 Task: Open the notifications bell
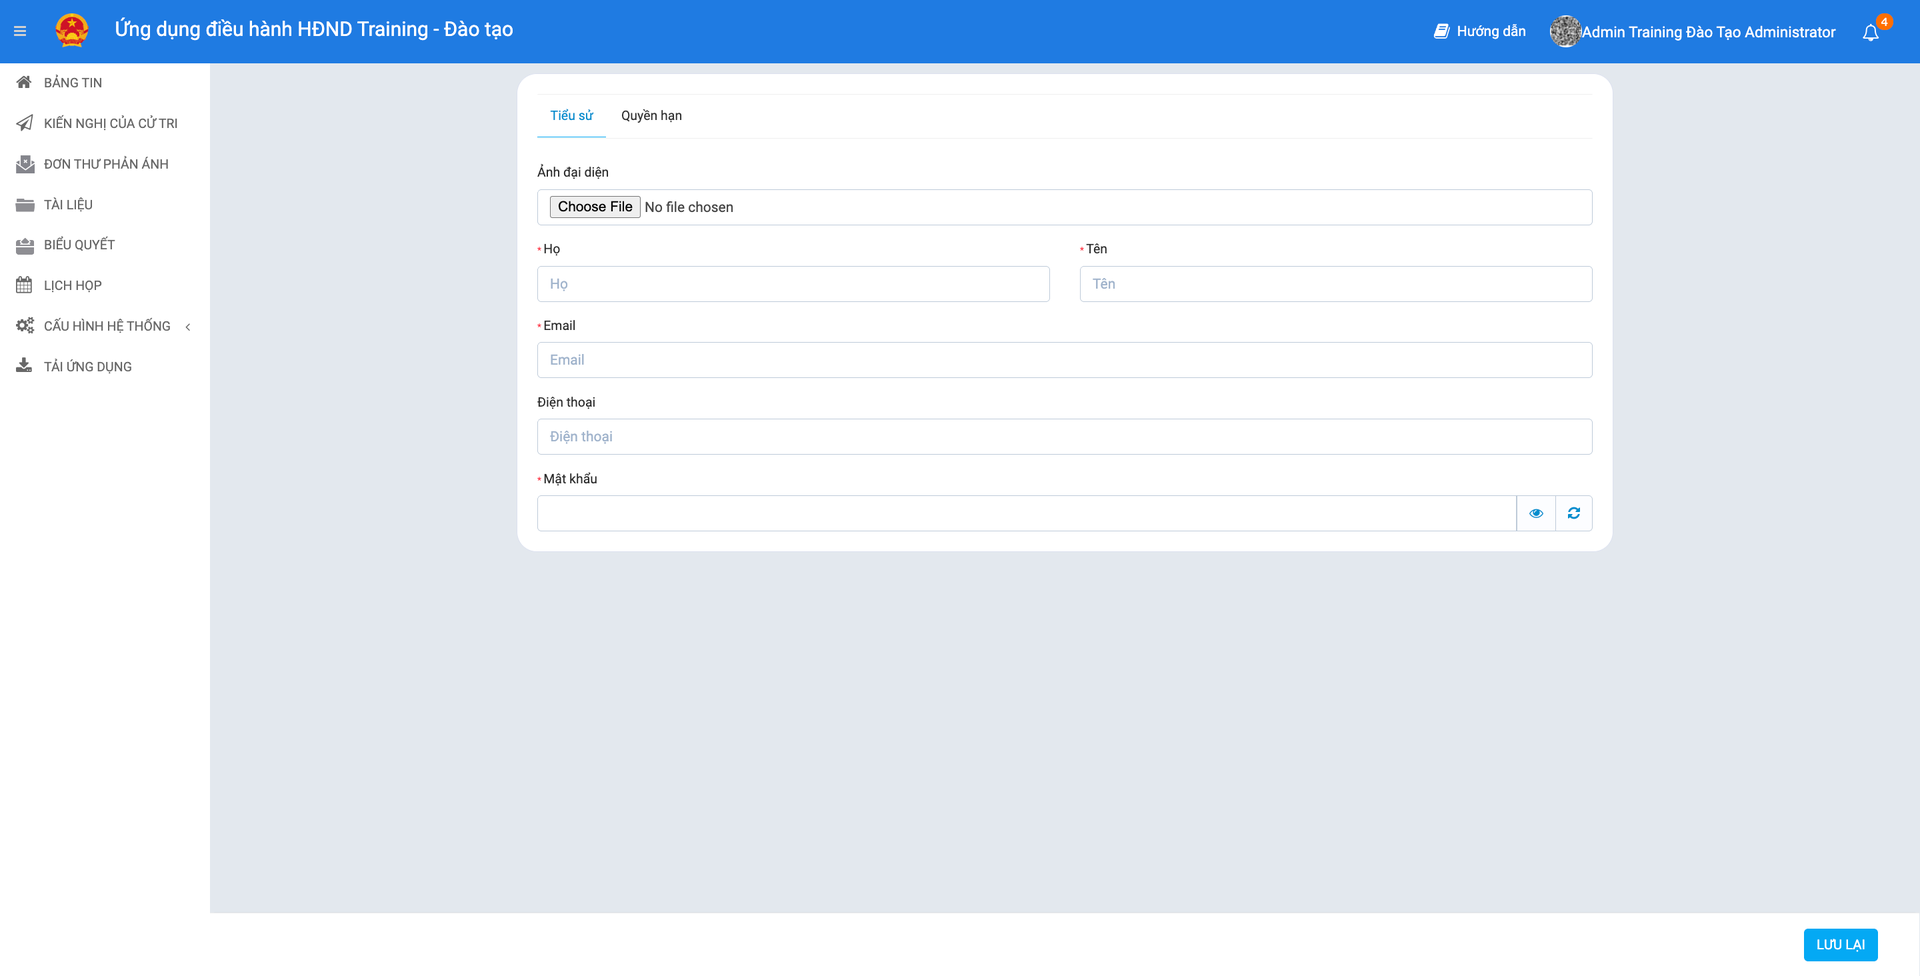(1870, 32)
